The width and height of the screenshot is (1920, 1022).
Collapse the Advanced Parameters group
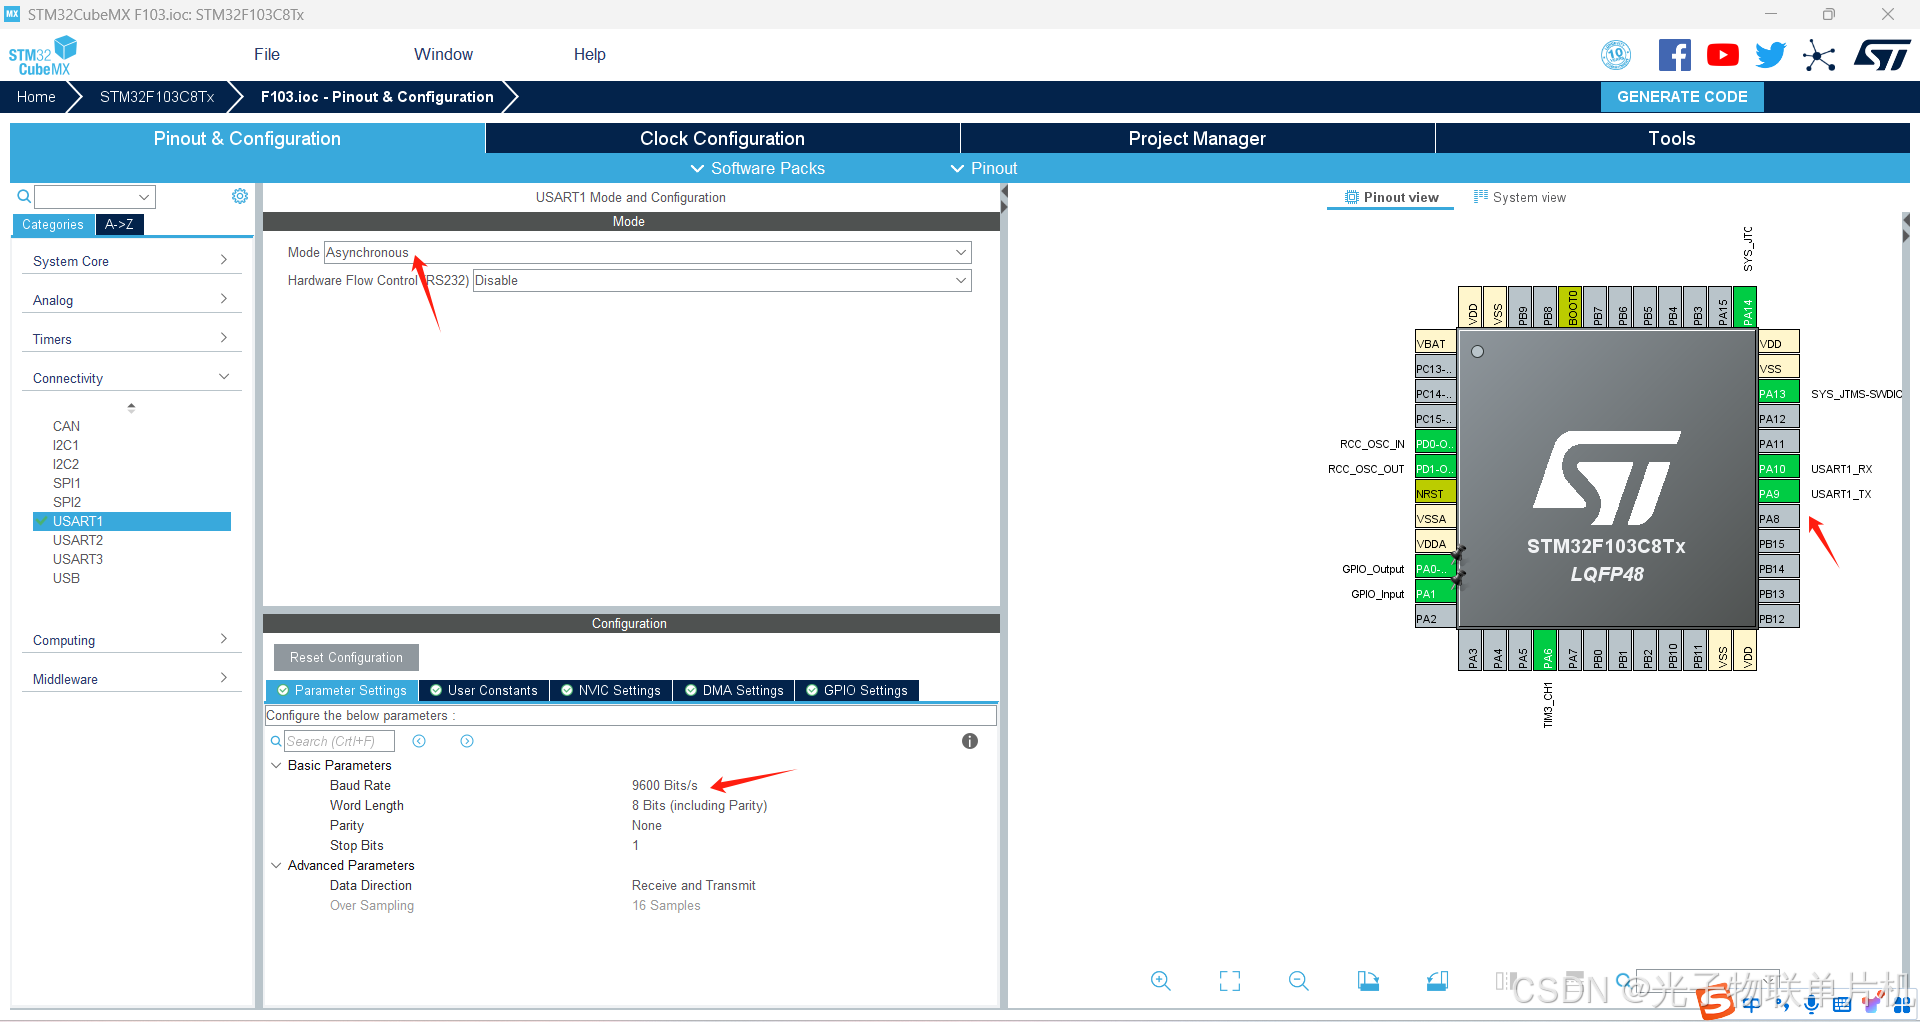pyautogui.click(x=276, y=865)
